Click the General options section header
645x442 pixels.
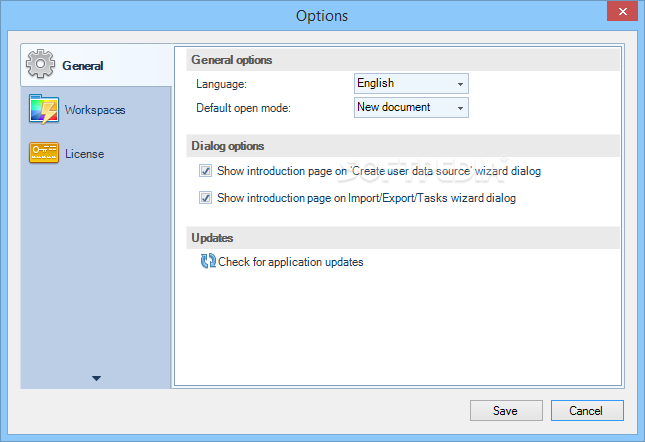pos(232,60)
